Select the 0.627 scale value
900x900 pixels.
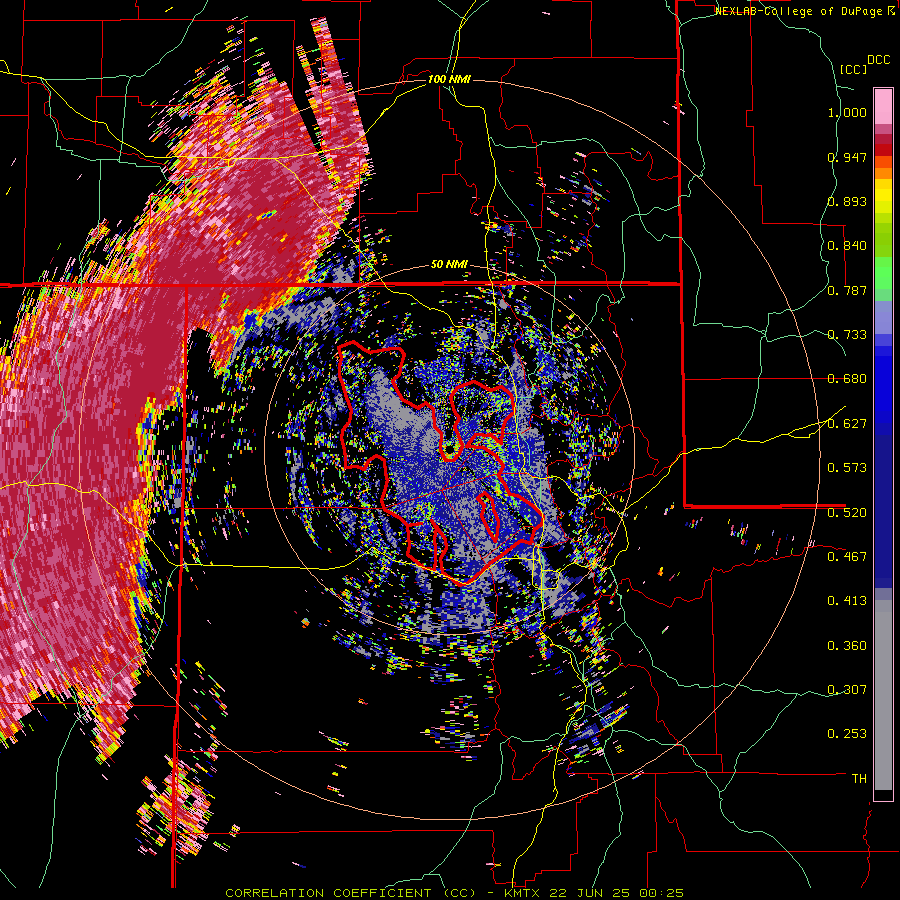pyautogui.click(x=847, y=424)
